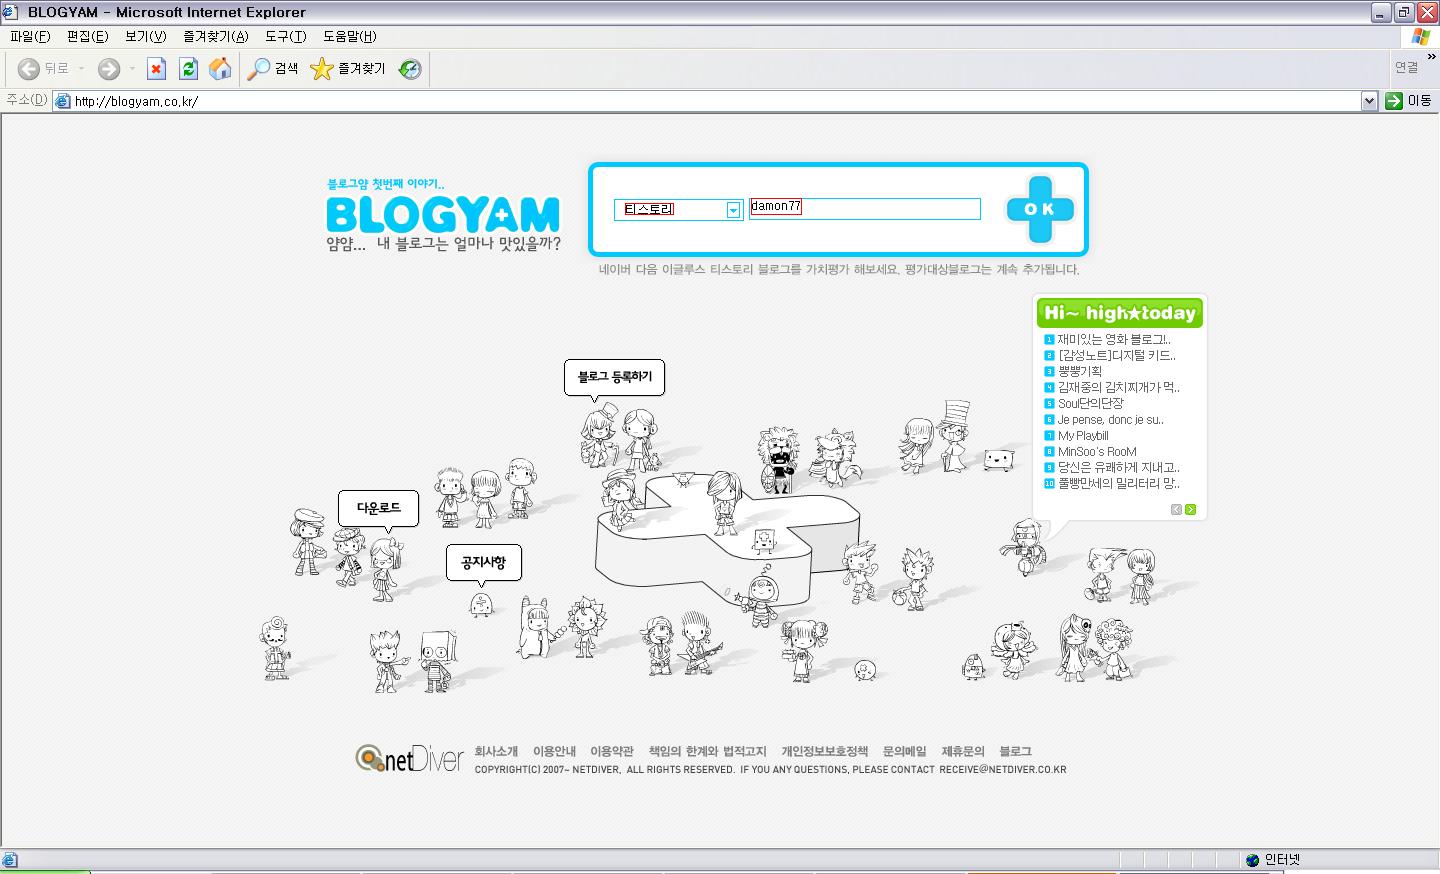
Task: Click RECEIVE@NETDIVER.CO.KR email in the footer
Action: [1003, 770]
